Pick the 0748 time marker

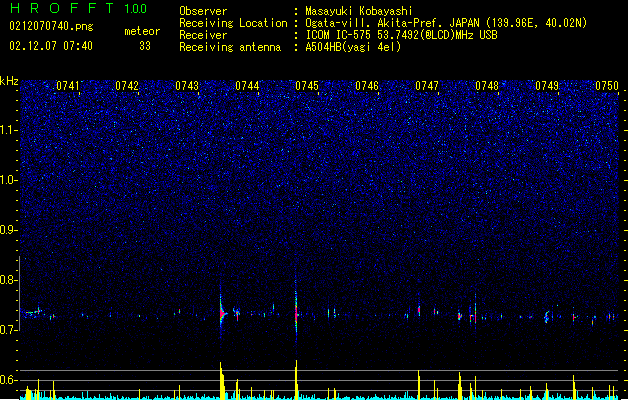[x=487, y=86]
